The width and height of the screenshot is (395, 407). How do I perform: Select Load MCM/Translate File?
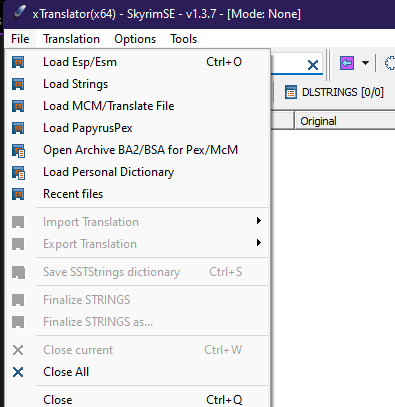click(x=137, y=106)
